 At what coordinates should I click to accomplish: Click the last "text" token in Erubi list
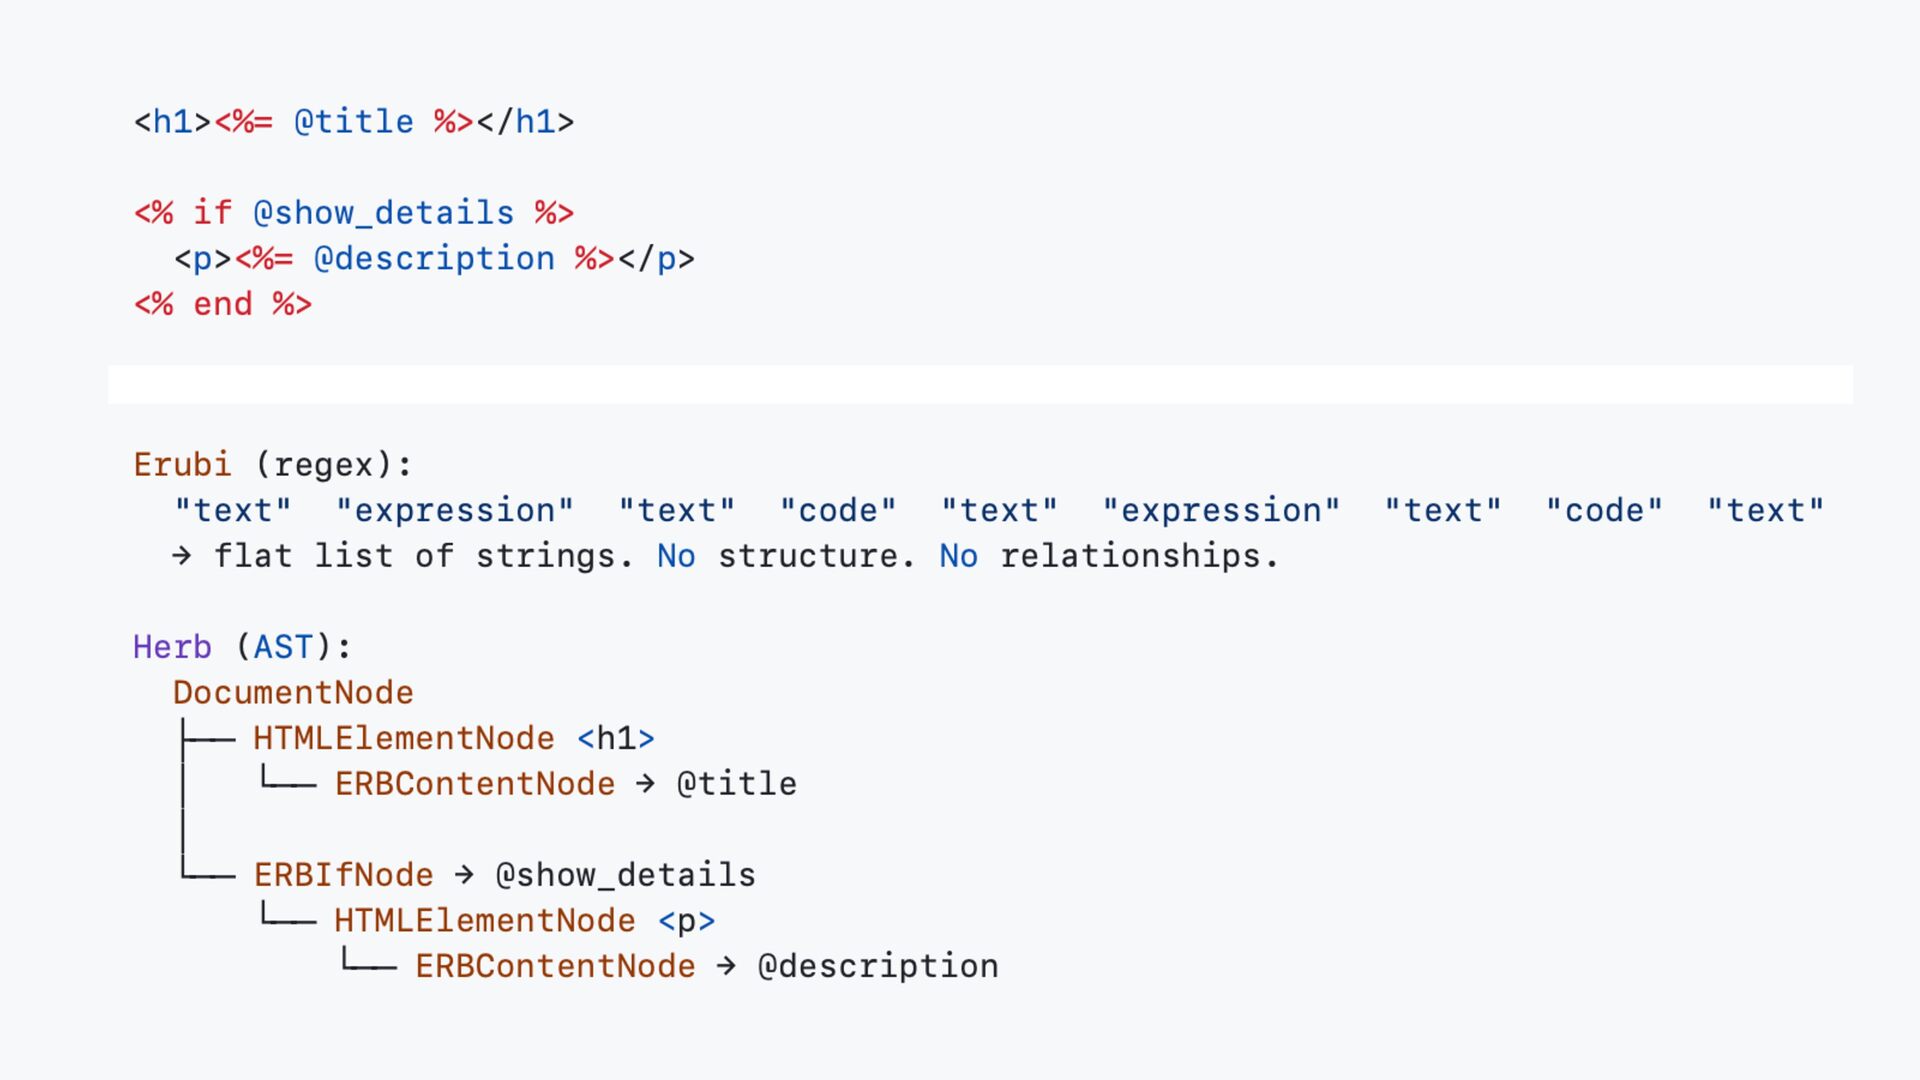[1765, 511]
